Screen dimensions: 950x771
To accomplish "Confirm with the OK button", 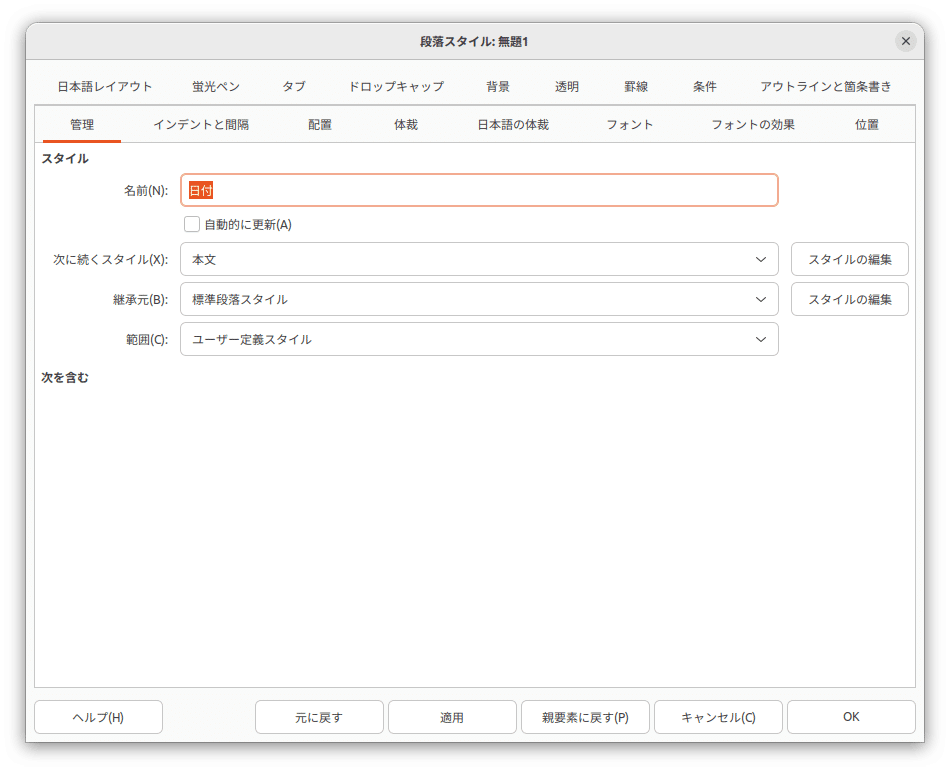I will pyautogui.click(x=851, y=717).
